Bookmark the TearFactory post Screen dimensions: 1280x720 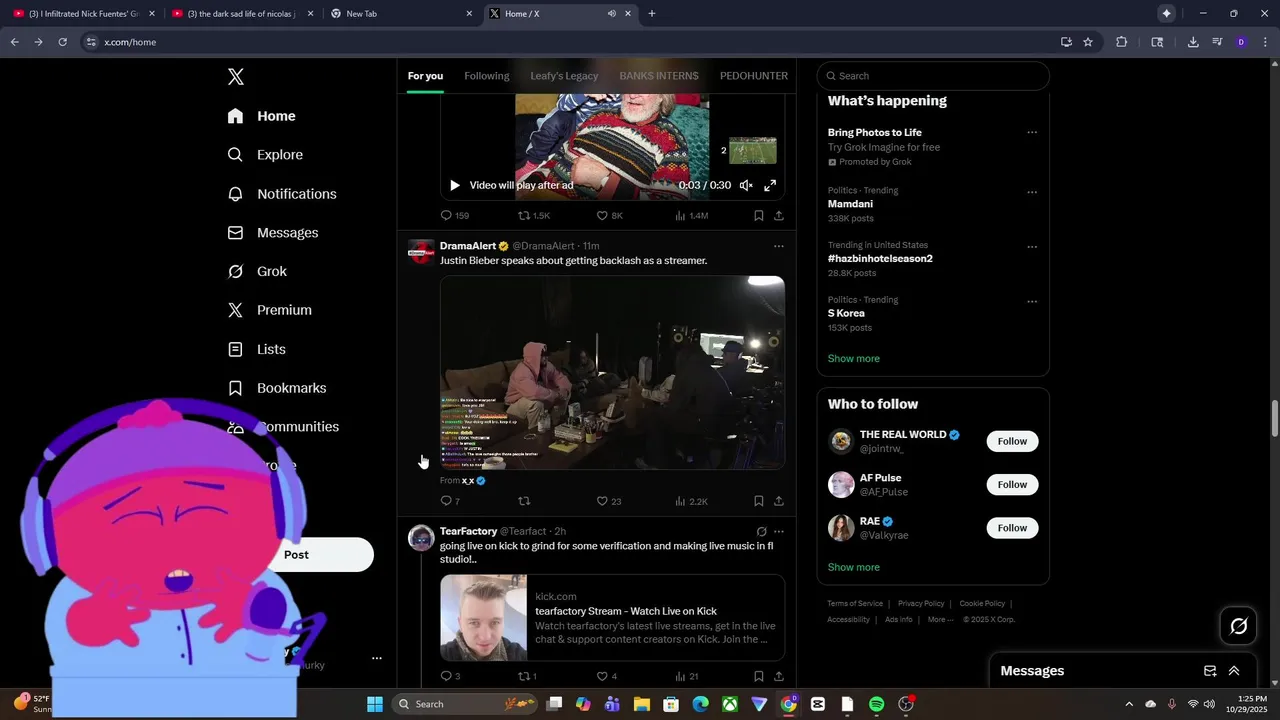tap(759, 677)
